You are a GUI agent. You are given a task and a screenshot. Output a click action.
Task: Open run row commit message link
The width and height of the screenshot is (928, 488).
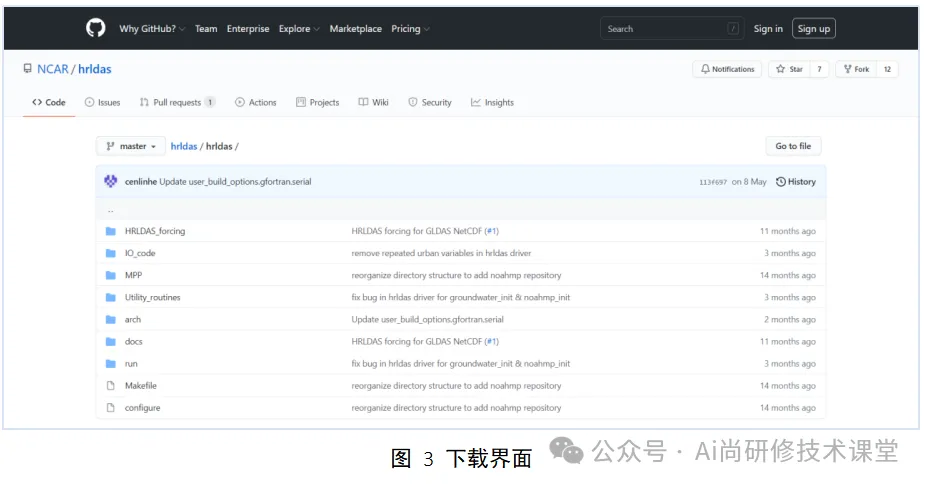click(460, 364)
